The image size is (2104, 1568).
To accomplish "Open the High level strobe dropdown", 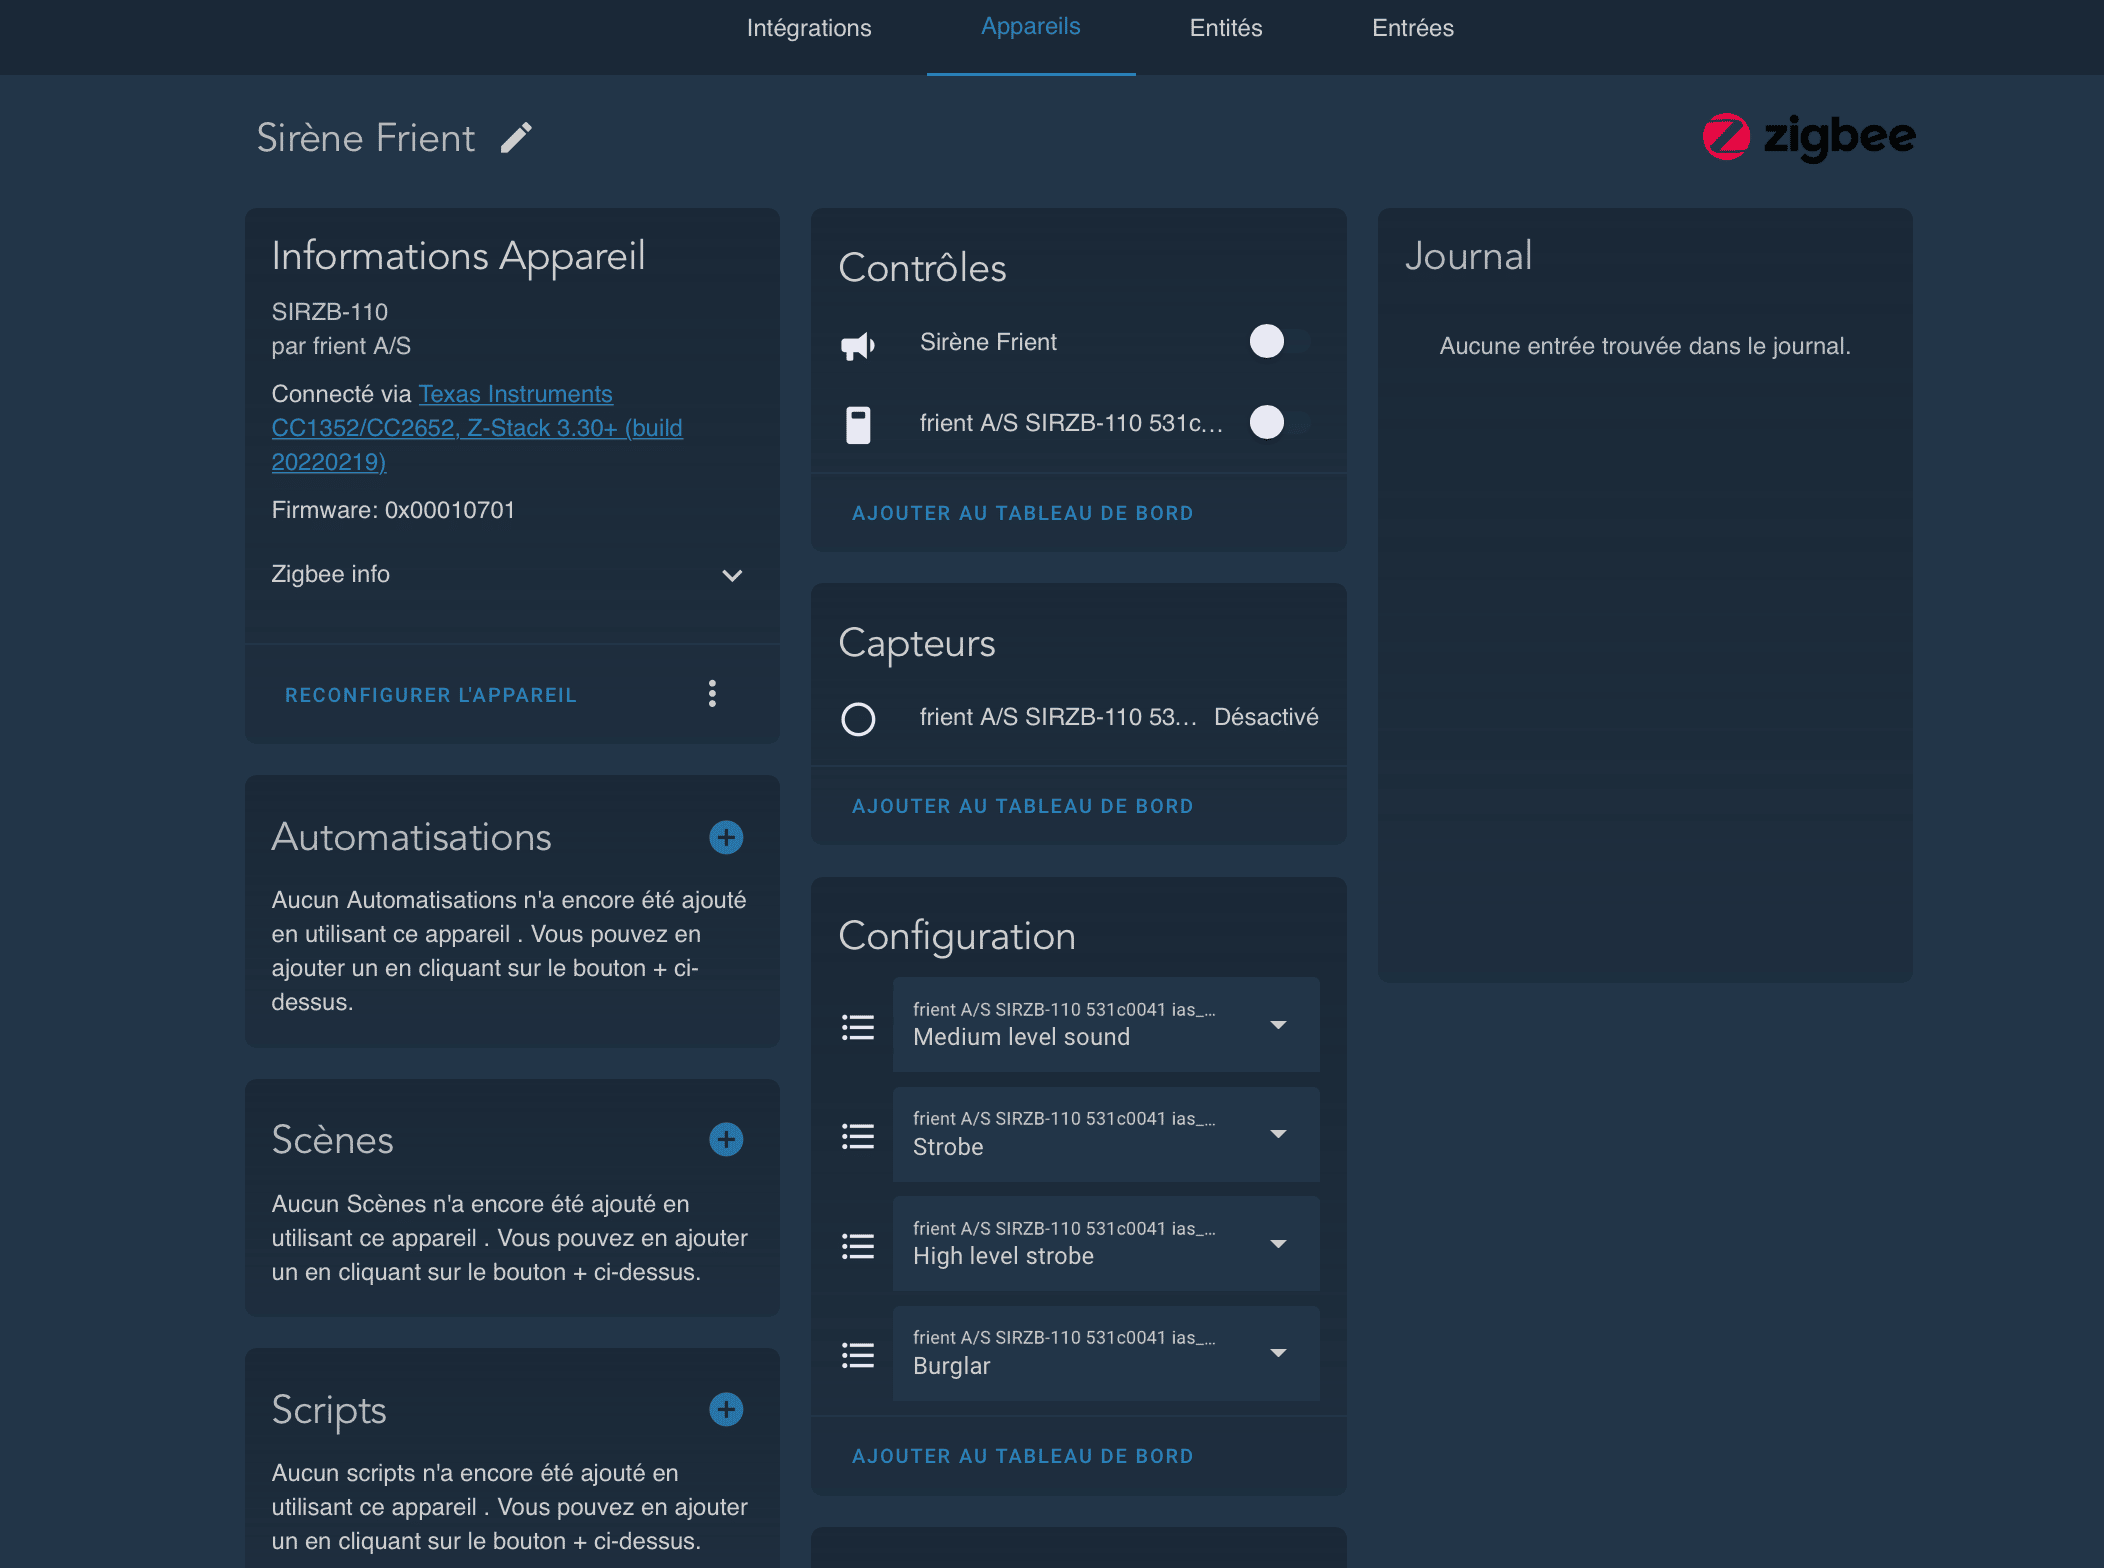I will coord(1106,1244).
